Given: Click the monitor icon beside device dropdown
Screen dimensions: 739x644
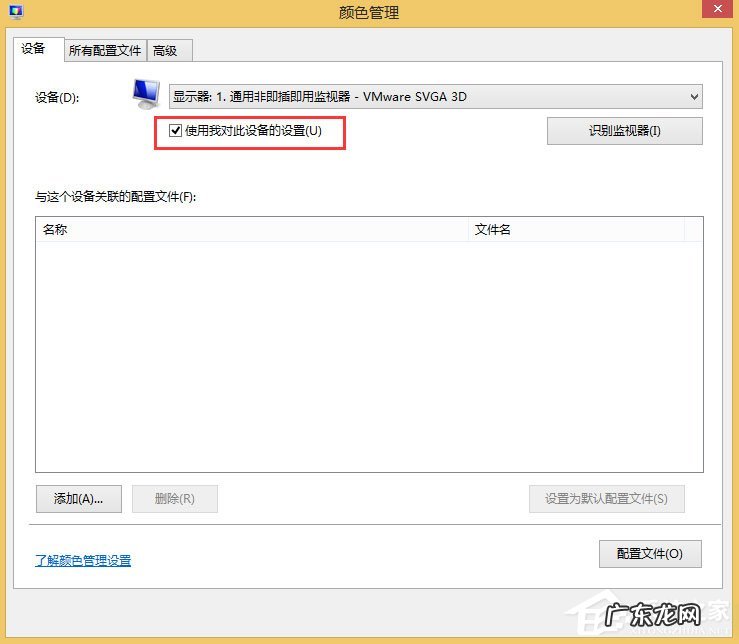Looking at the screenshot, I should click(147, 94).
